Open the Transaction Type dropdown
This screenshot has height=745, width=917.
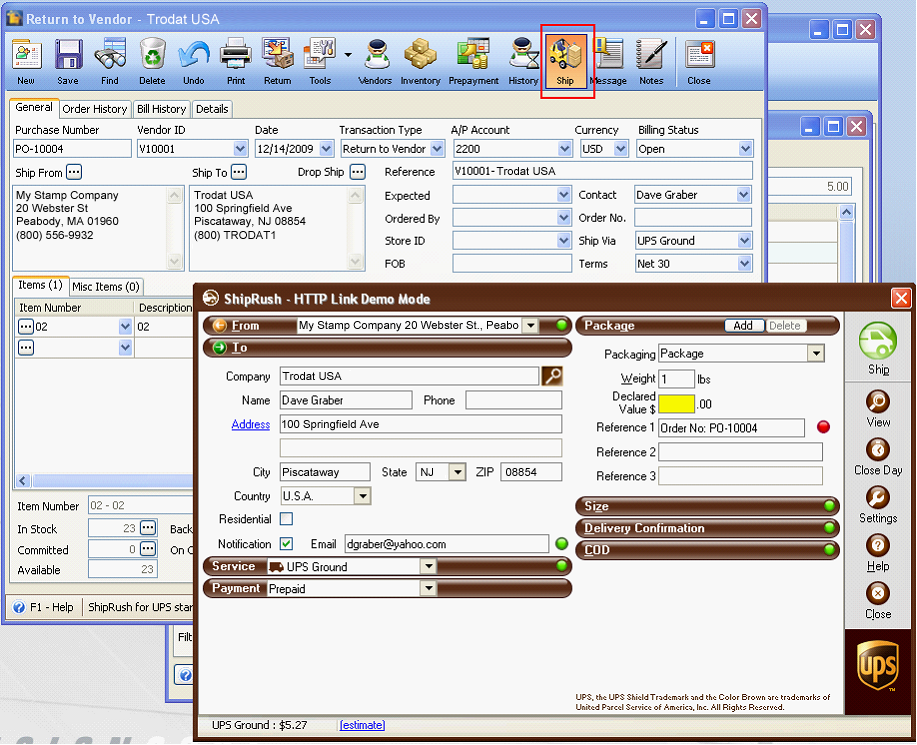[437, 149]
